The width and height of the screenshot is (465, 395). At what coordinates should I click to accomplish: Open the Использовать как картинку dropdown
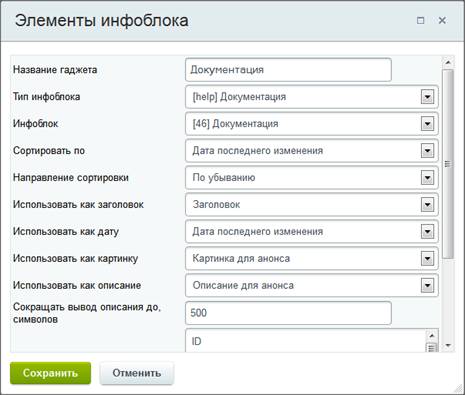(312, 259)
